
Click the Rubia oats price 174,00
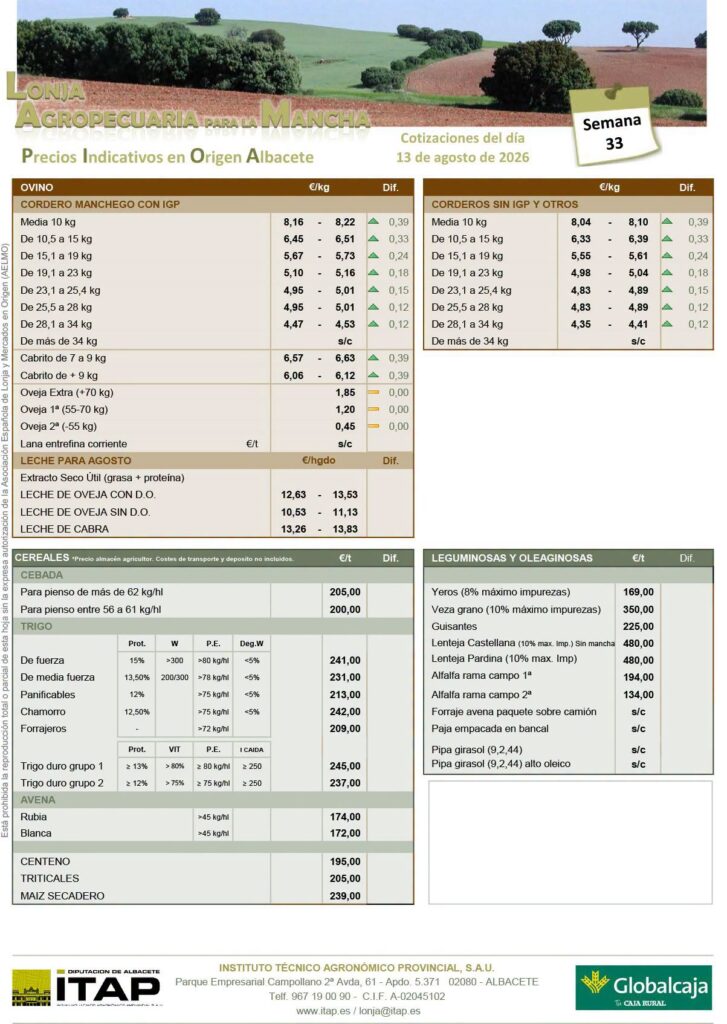coord(345,817)
